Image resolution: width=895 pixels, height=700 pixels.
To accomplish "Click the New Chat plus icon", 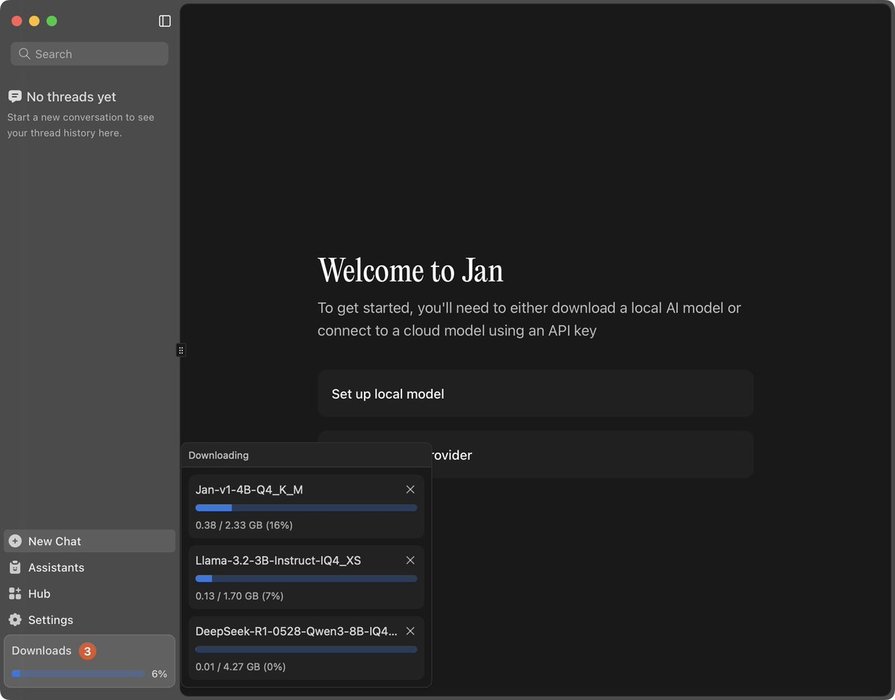I will (x=15, y=541).
